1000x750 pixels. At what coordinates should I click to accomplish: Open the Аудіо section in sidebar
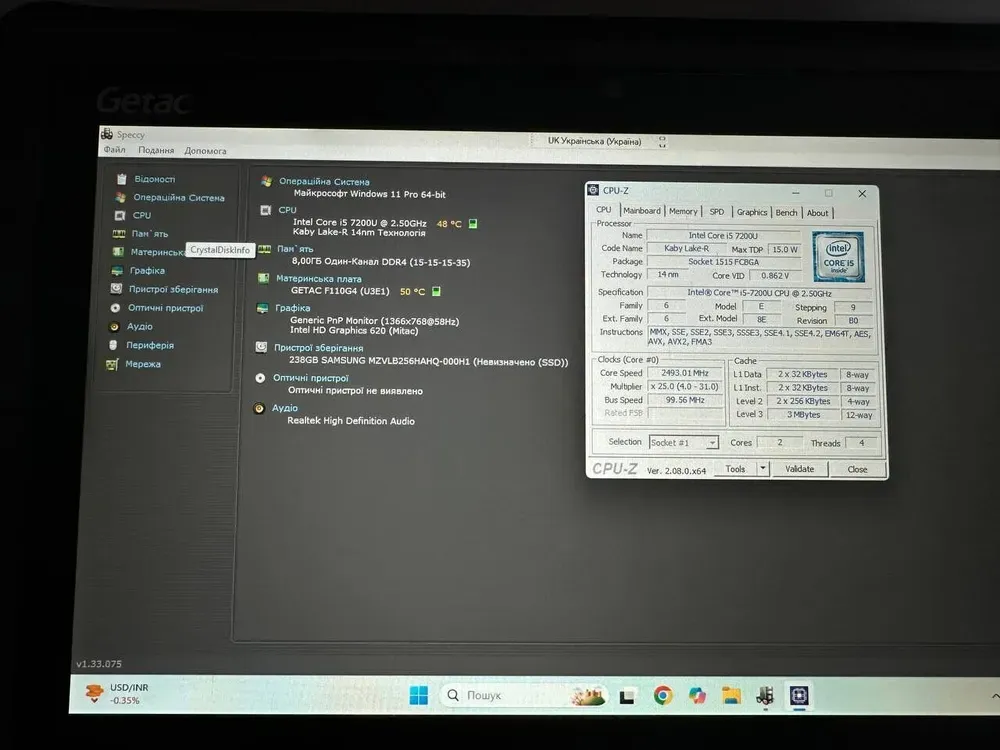[140, 327]
